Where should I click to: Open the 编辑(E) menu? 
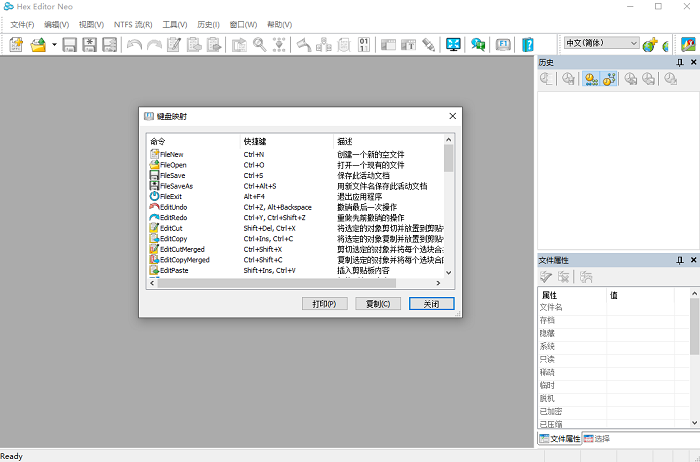[57, 23]
